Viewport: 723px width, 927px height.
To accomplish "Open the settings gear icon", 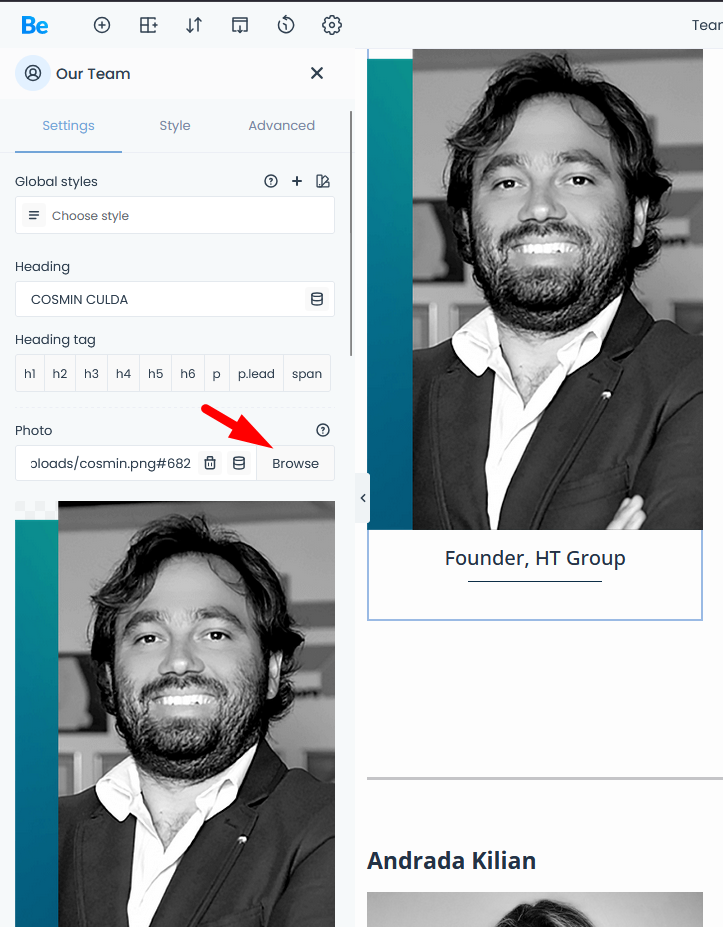I will pos(332,25).
